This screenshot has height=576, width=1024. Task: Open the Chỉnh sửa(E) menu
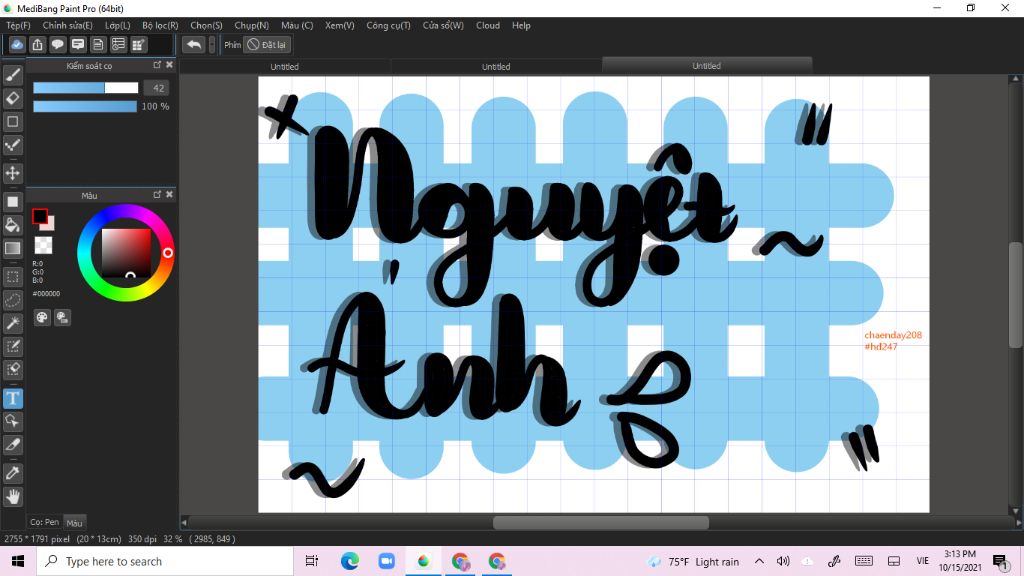pos(67,25)
